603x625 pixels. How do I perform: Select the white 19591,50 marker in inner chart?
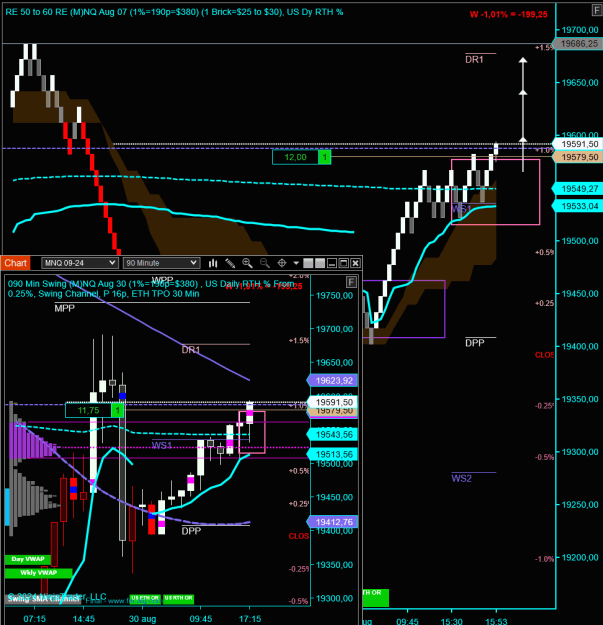pos(332,402)
